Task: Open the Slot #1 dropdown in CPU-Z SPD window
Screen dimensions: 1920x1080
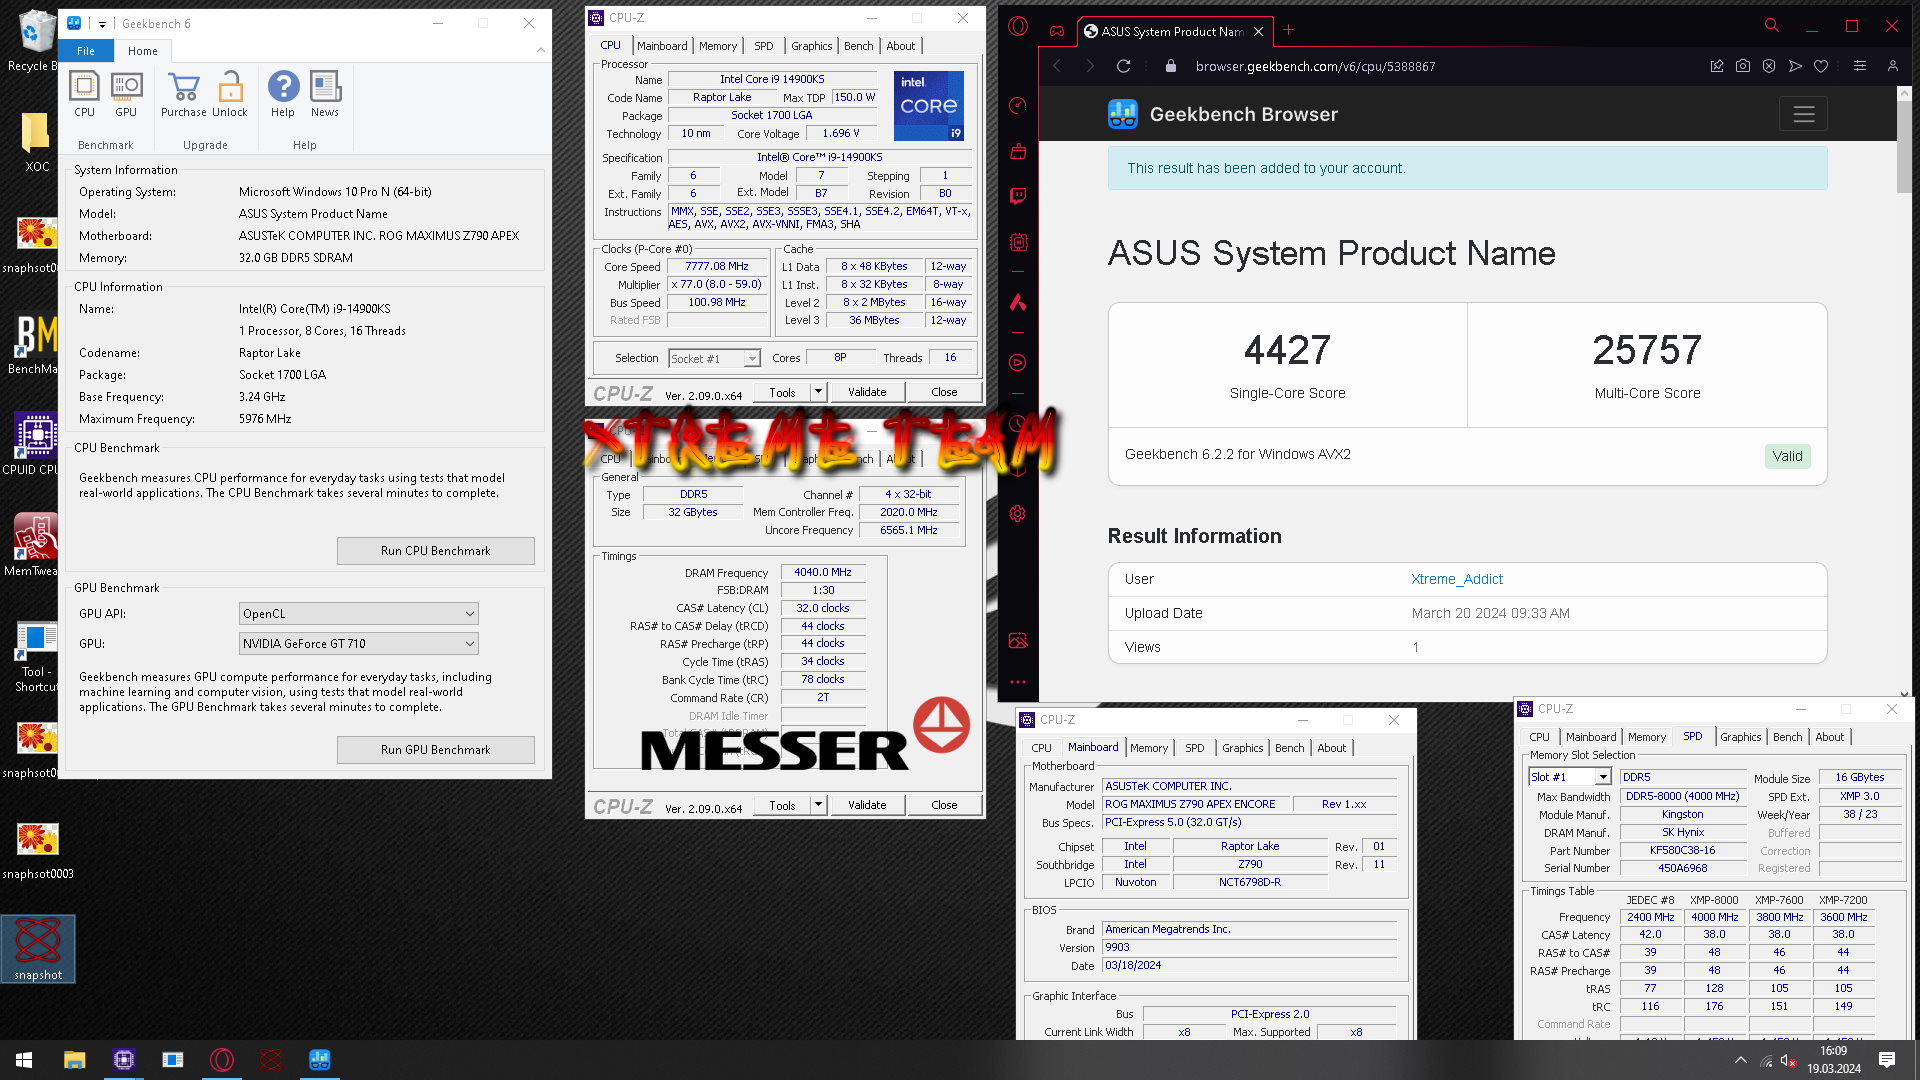Action: [1570, 777]
